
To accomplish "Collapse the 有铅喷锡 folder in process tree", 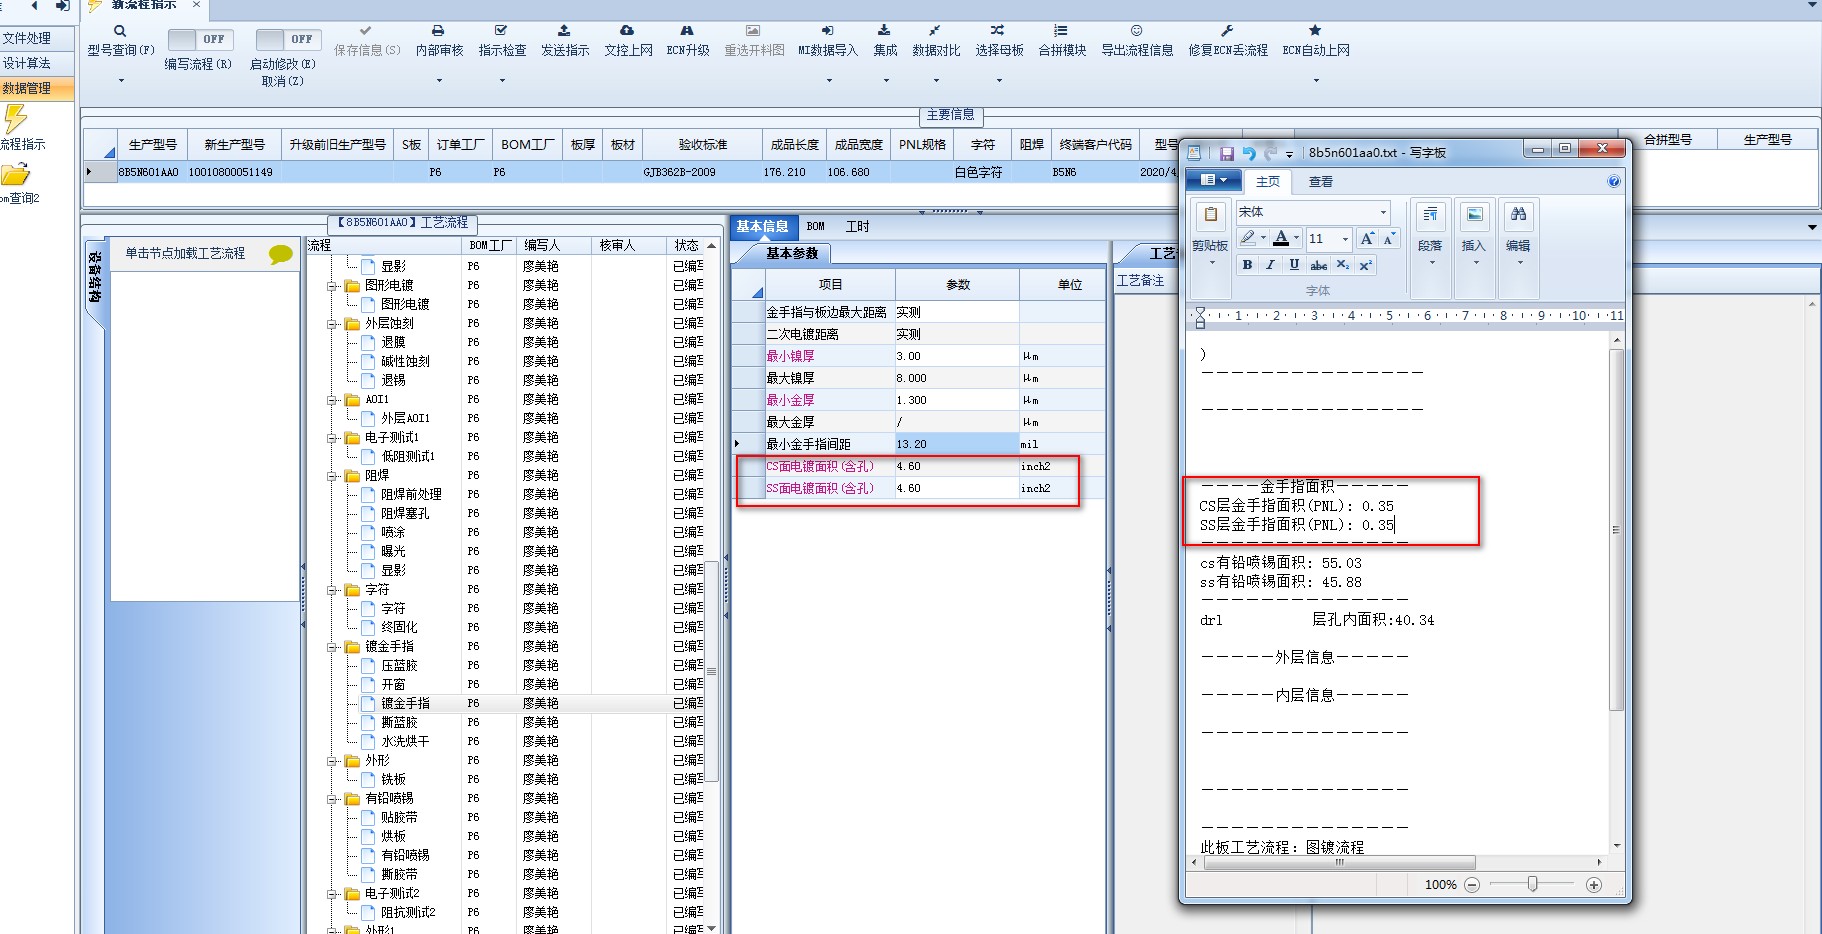I will point(332,799).
